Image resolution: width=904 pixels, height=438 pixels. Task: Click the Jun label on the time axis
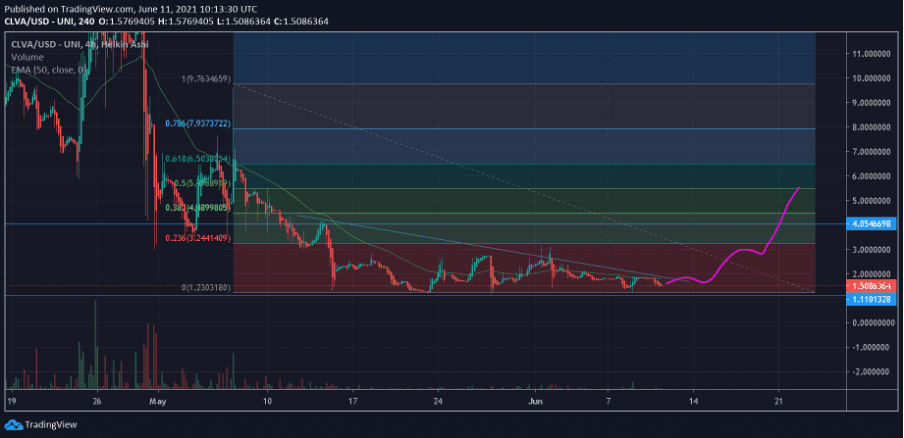point(535,399)
